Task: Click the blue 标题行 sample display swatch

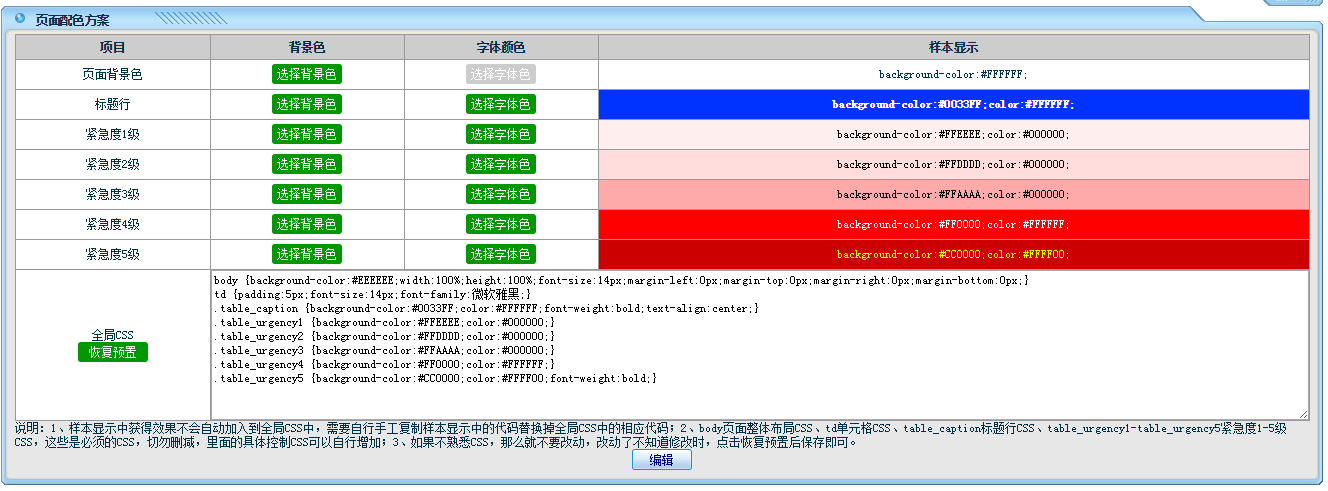Action: [953, 104]
